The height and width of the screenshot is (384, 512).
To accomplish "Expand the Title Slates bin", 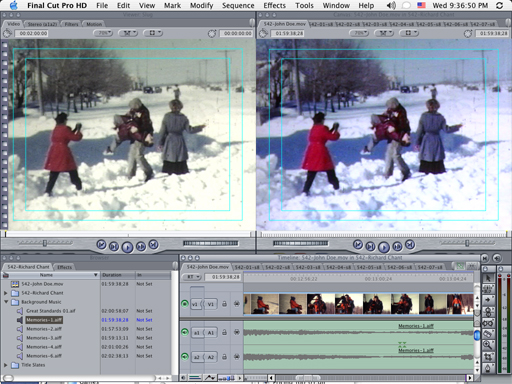I will (x=5, y=365).
